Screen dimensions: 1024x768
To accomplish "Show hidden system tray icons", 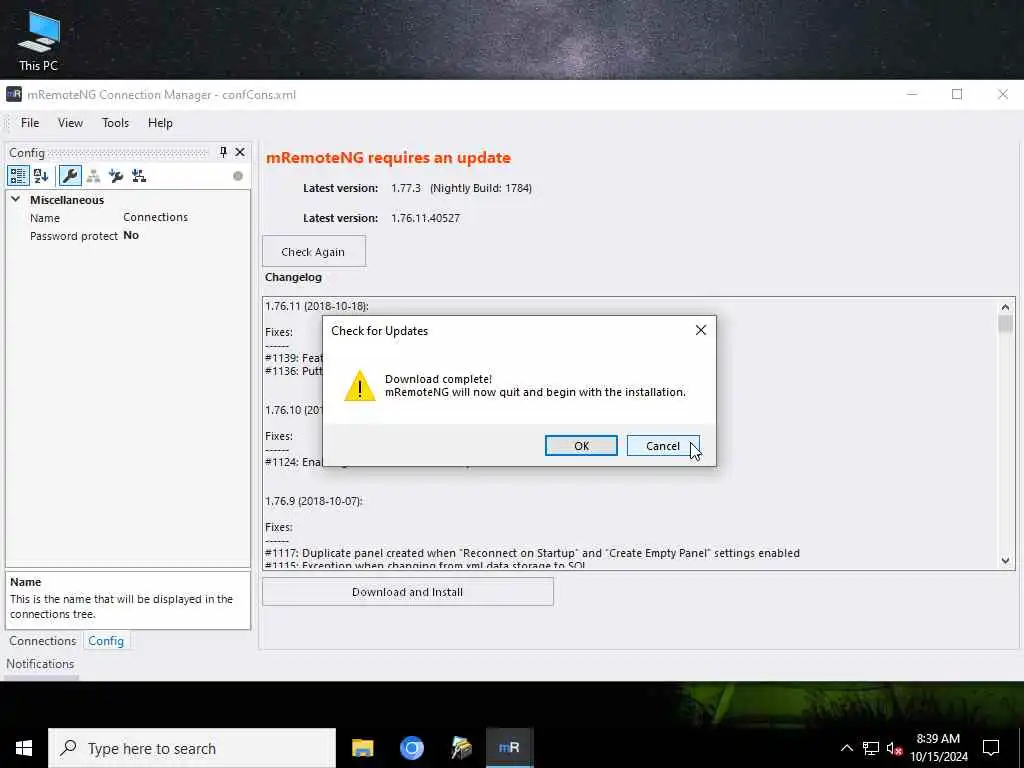I will (846, 748).
